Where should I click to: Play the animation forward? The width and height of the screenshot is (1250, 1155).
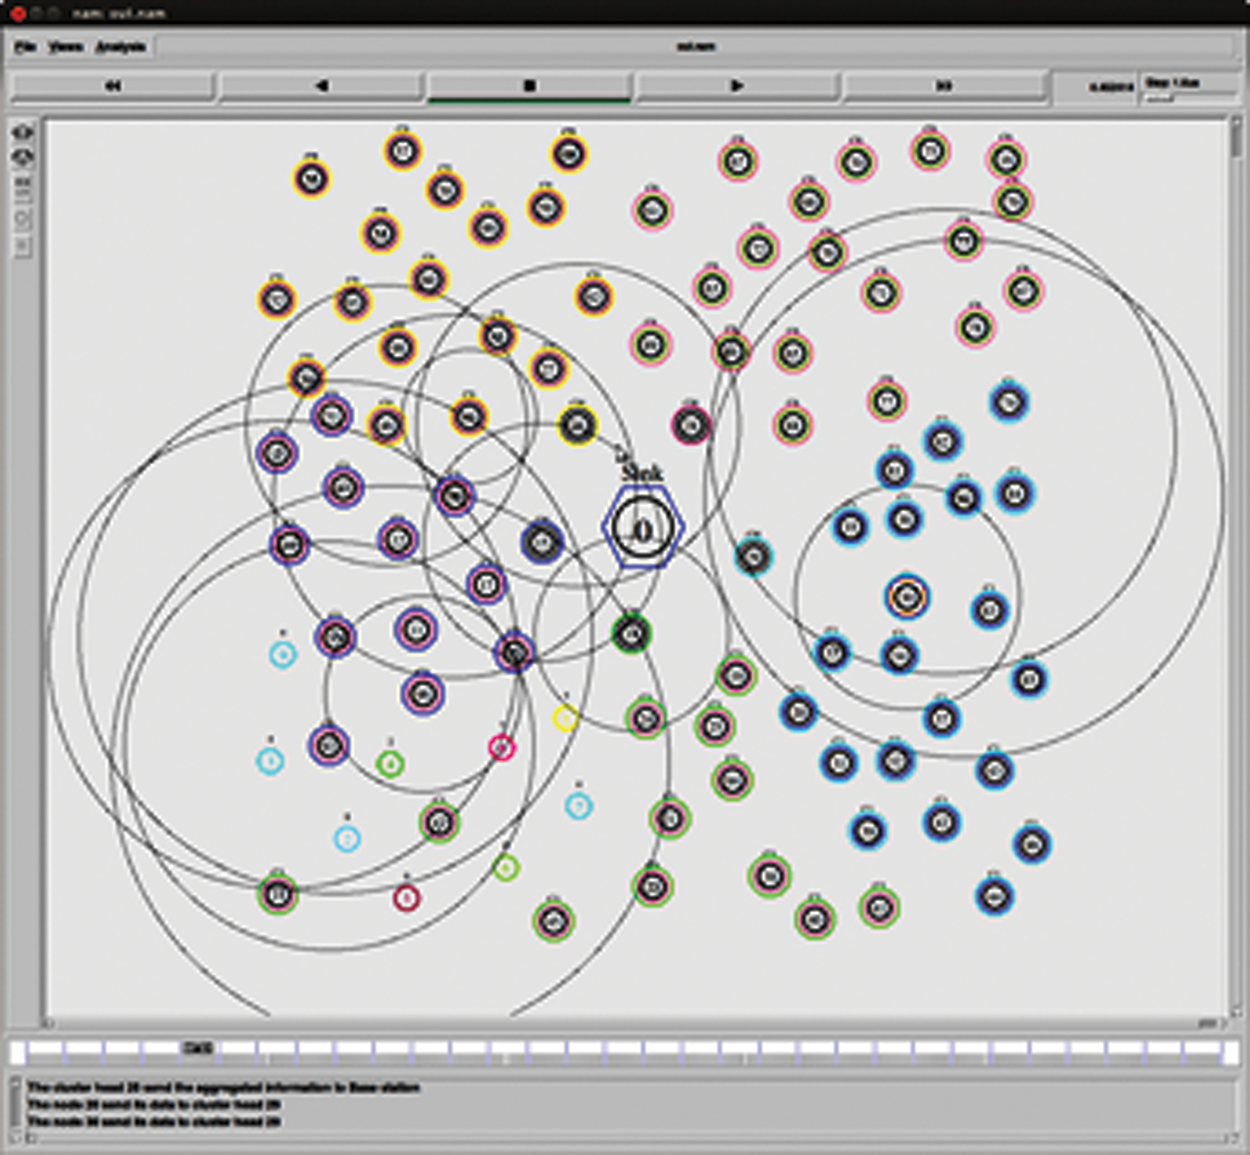737,86
